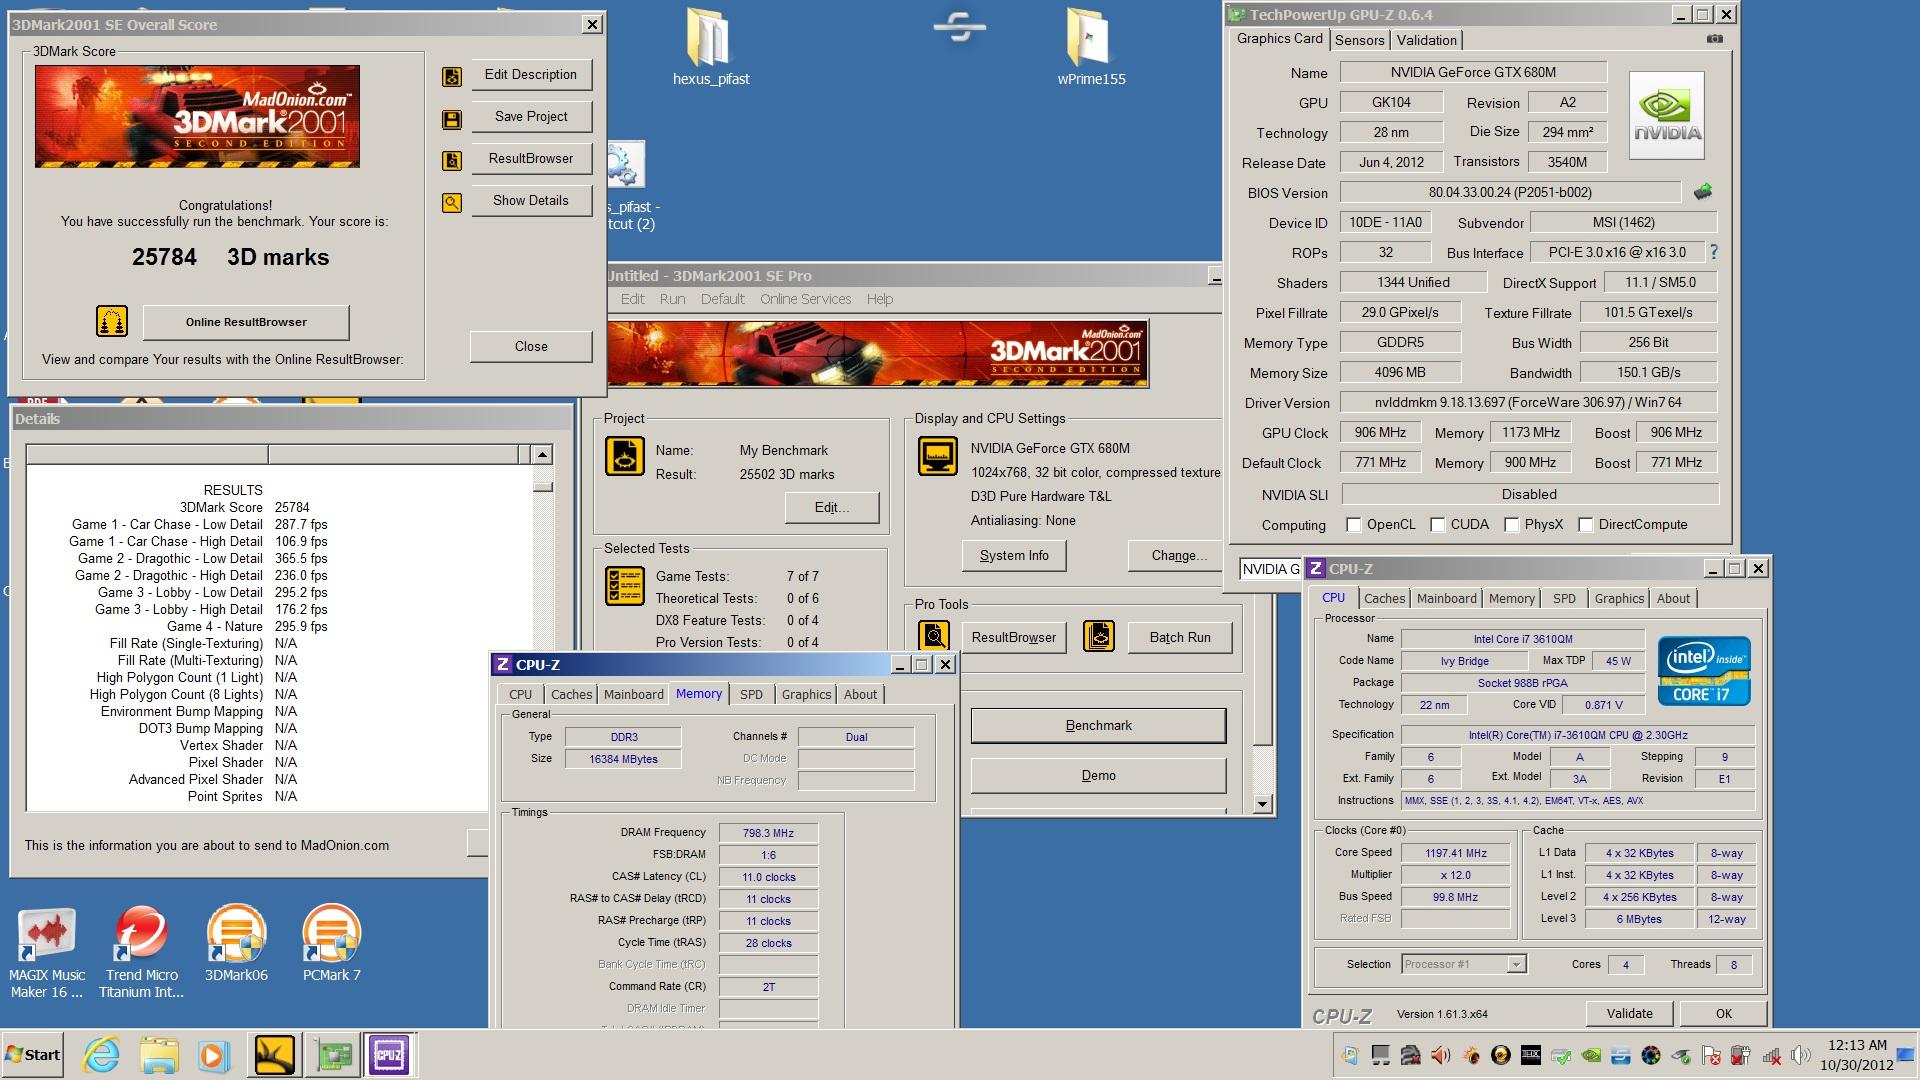Click the Validate button in CPU-Z
Viewport: 1920px width, 1080px height.
1629,1013
